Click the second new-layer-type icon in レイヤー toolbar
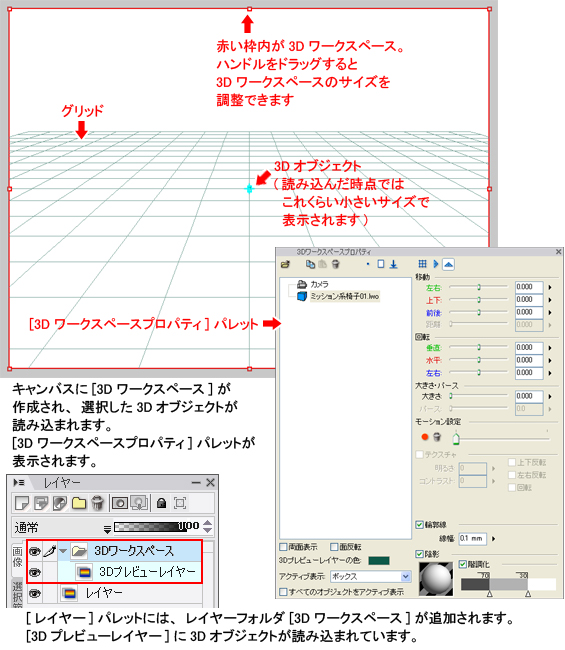Viewport: 565px width, 650px height. [41, 503]
